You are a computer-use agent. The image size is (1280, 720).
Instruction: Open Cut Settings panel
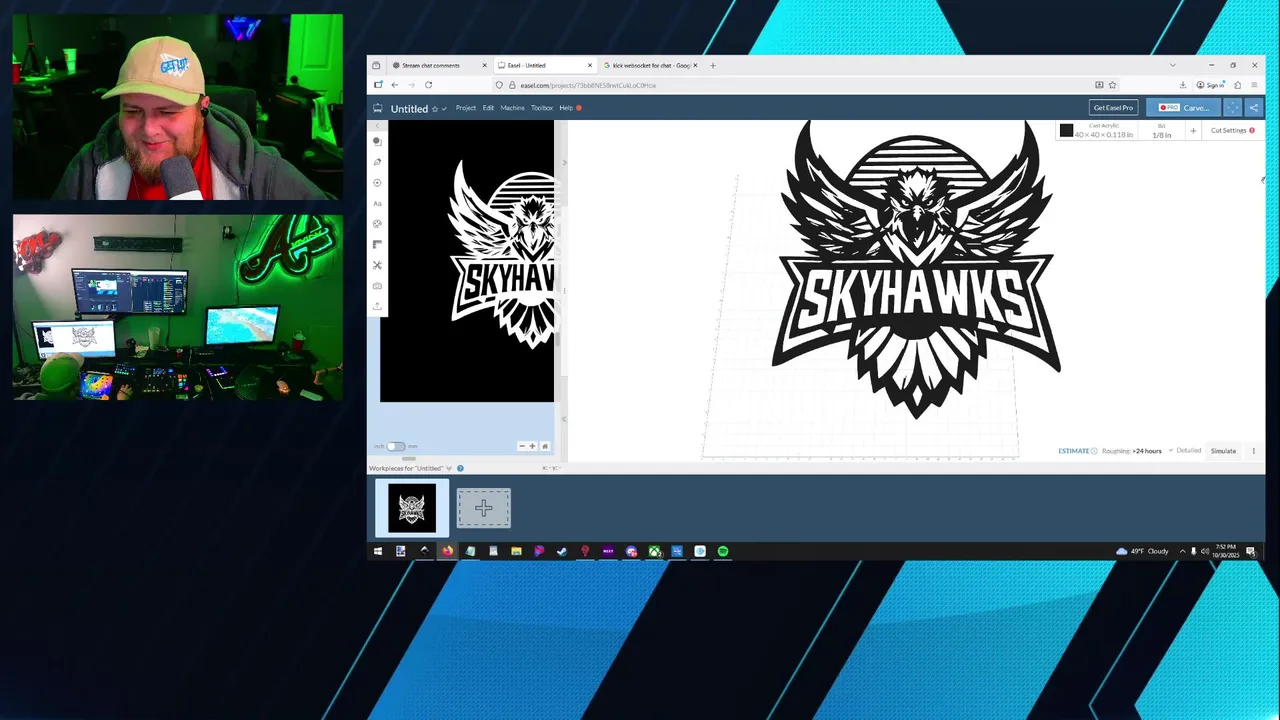pyautogui.click(x=1232, y=130)
